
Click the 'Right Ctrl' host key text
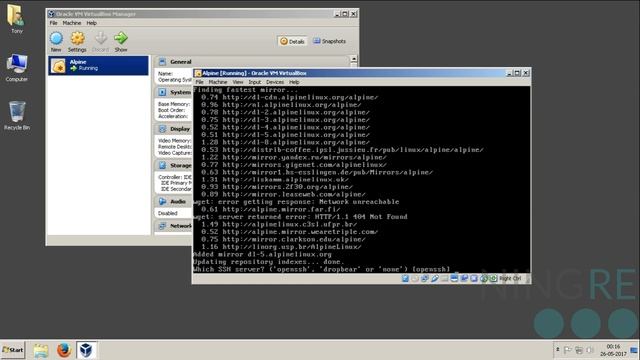coord(510,278)
